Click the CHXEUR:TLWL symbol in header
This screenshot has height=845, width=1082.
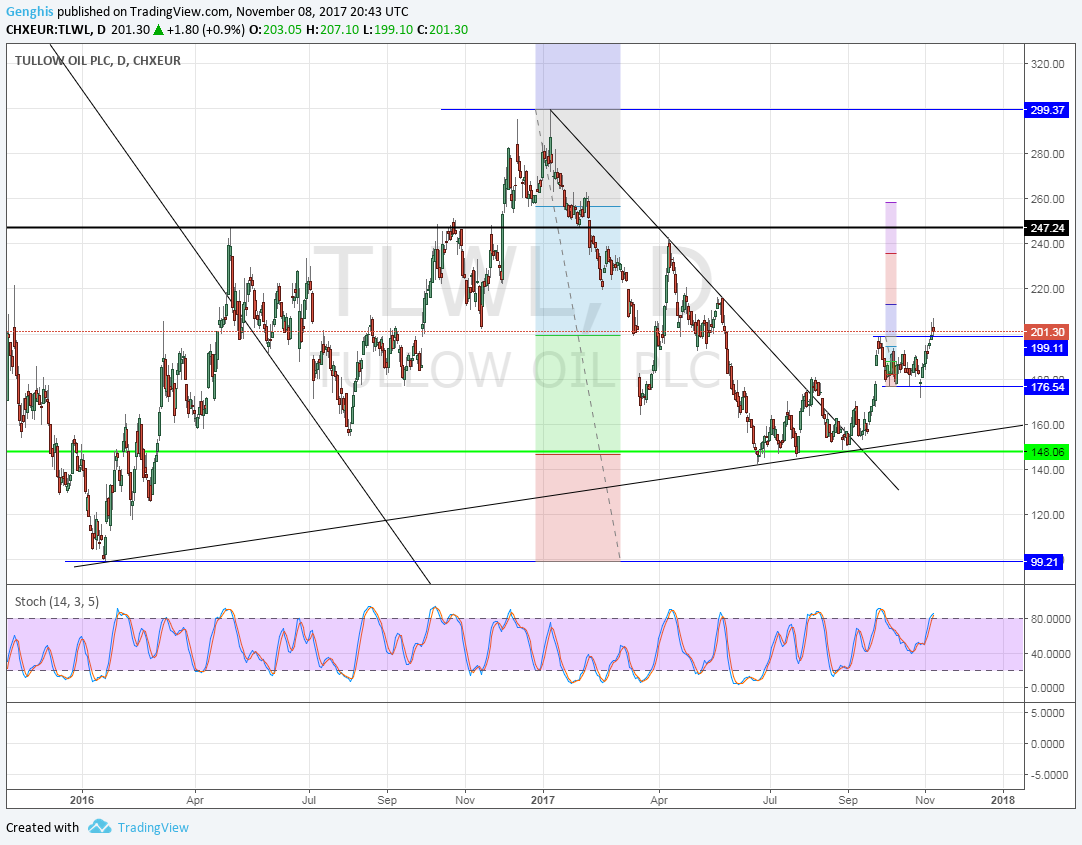pyautogui.click(x=49, y=30)
